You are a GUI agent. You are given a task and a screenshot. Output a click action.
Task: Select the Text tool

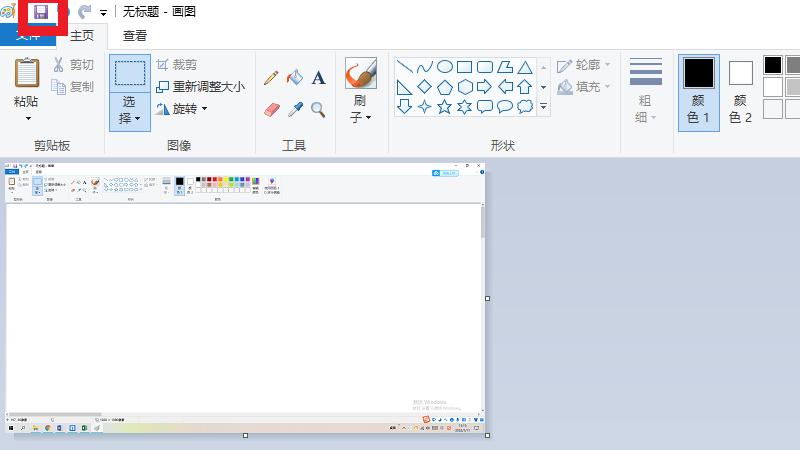319,78
